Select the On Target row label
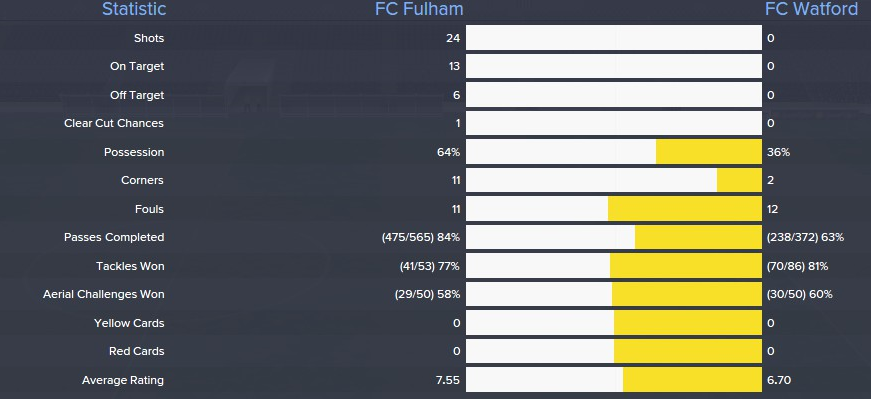The height and width of the screenshot is (399, 871). (137, 66)
